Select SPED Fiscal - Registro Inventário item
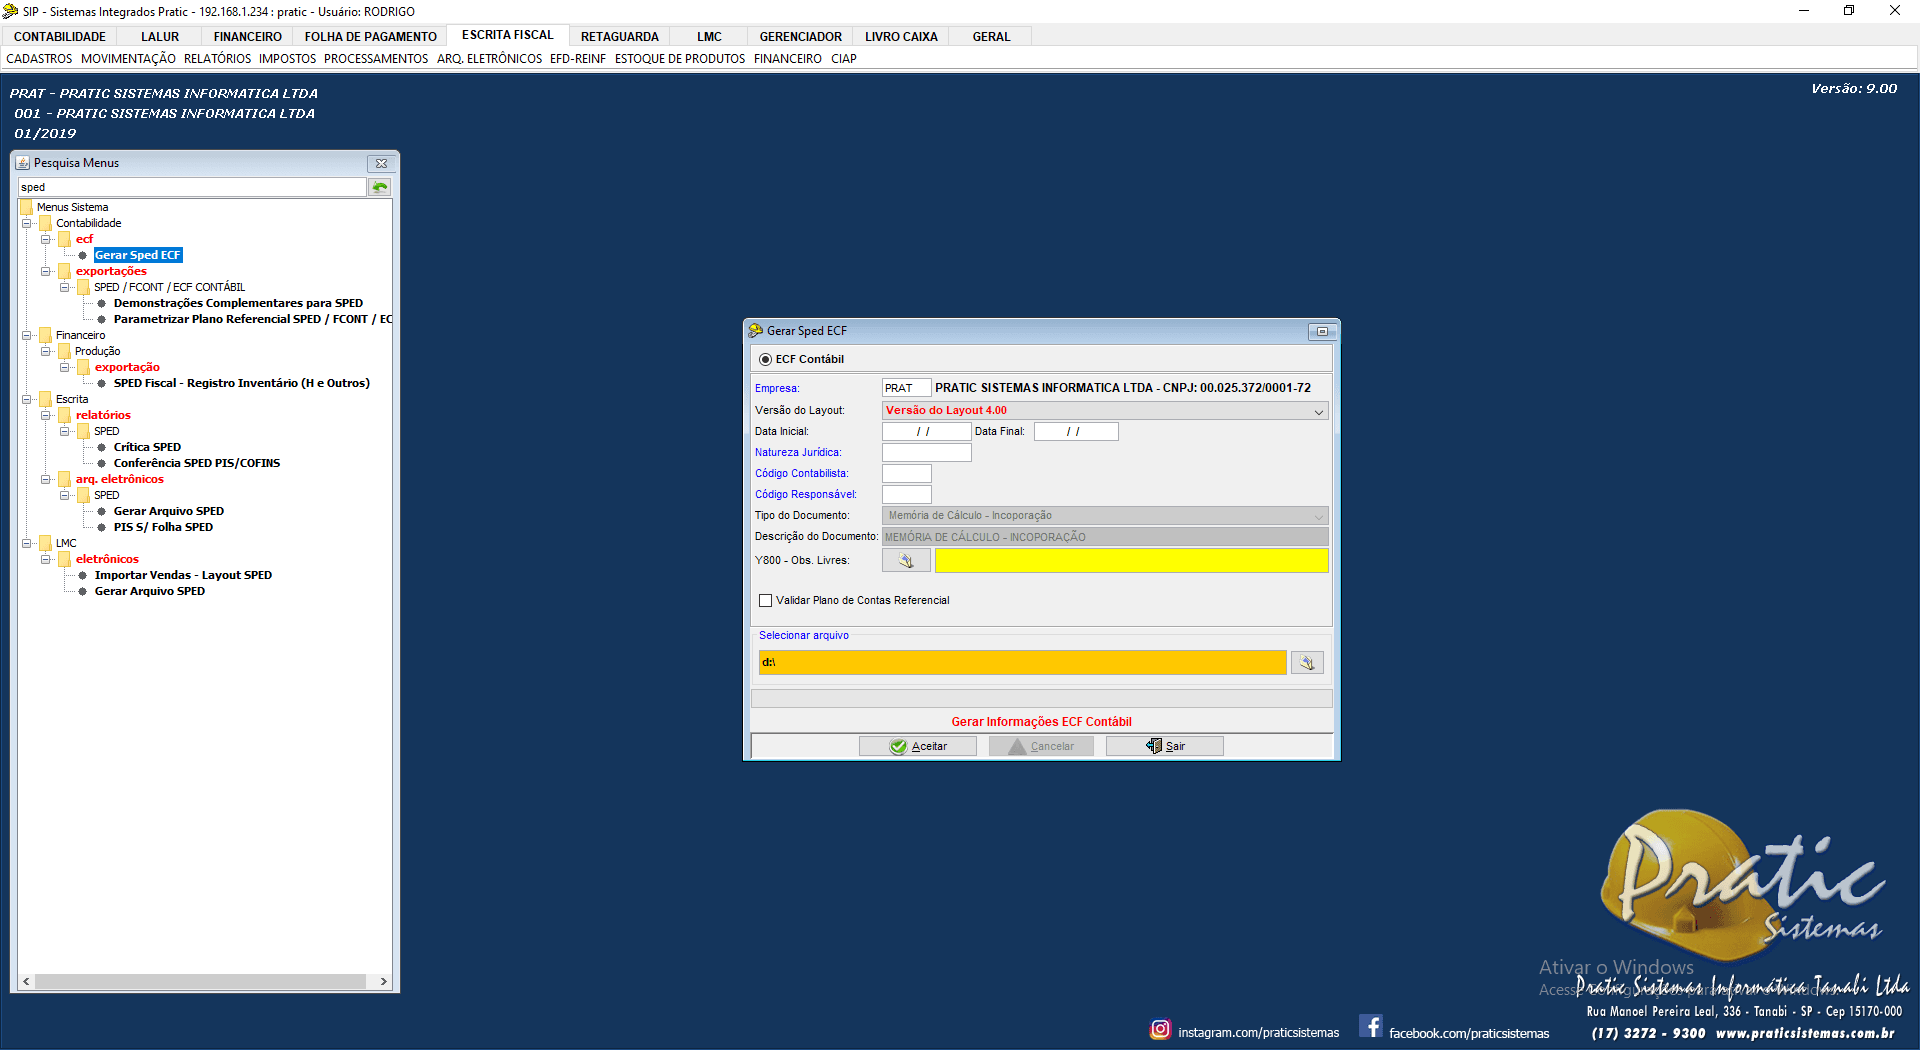The width and height of the screenshot is (1920, 1050). click(241, 383)
